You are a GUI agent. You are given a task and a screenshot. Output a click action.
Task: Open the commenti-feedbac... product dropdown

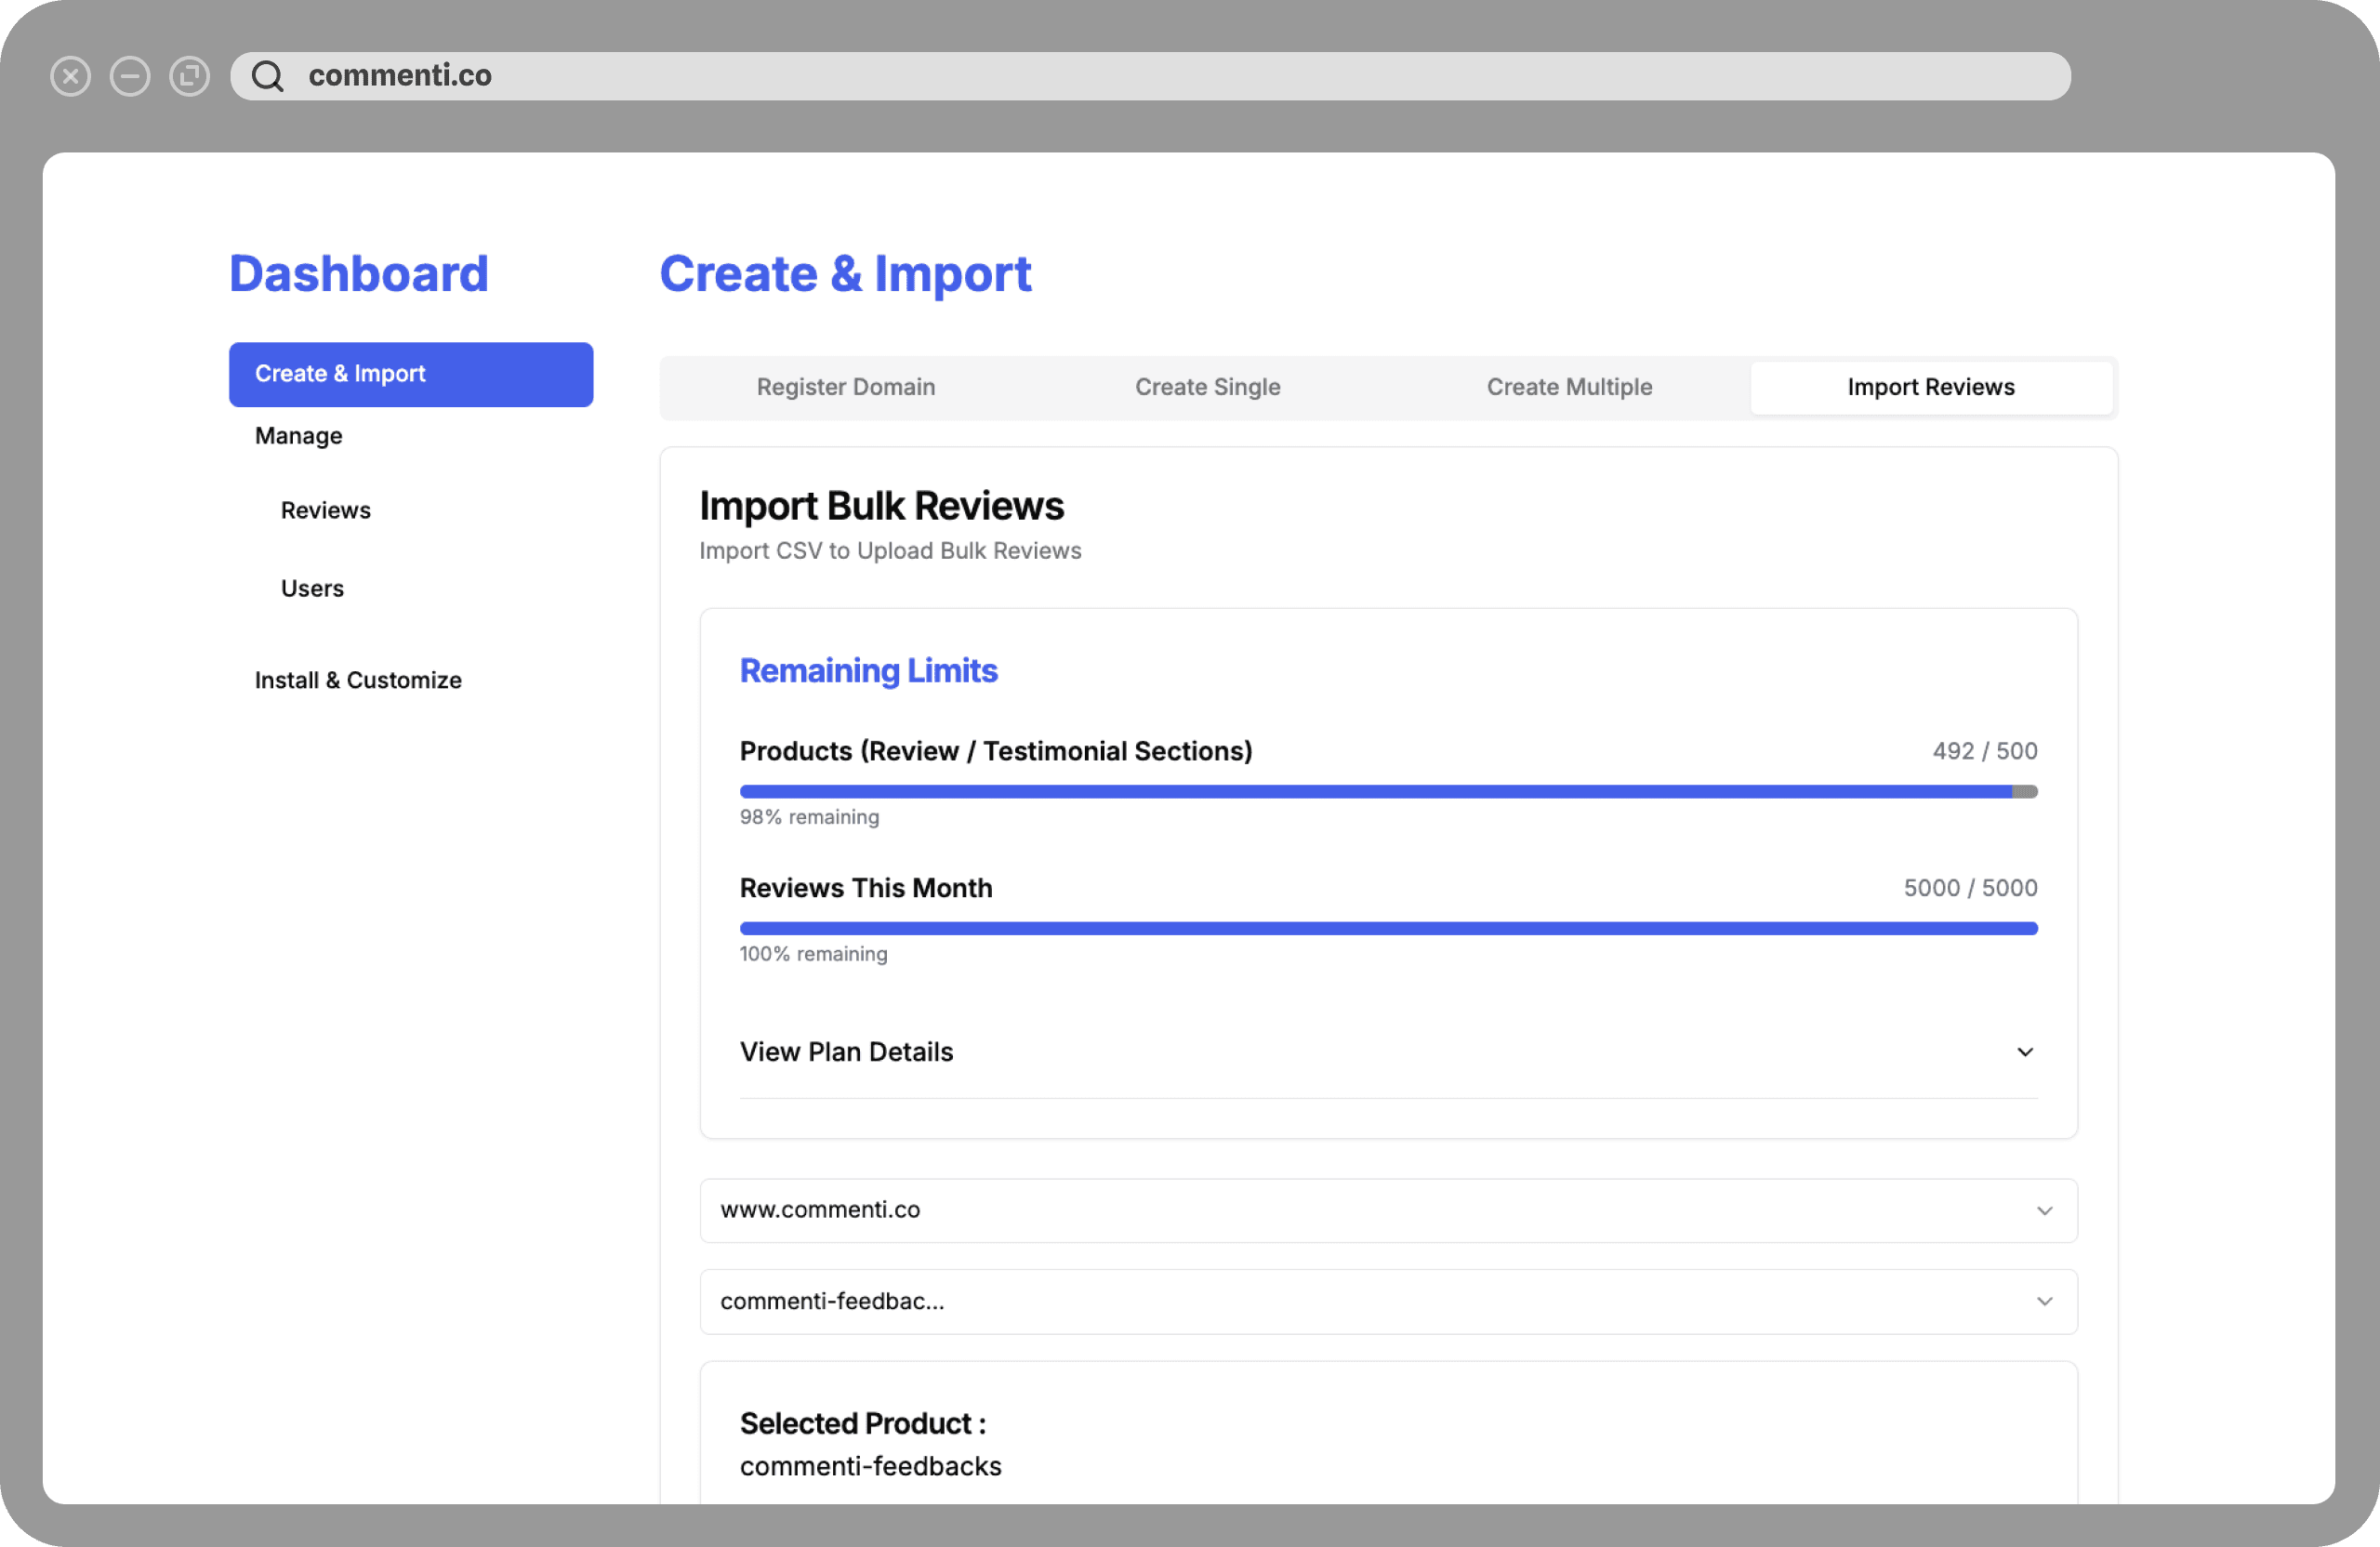click(1388, 1301)
